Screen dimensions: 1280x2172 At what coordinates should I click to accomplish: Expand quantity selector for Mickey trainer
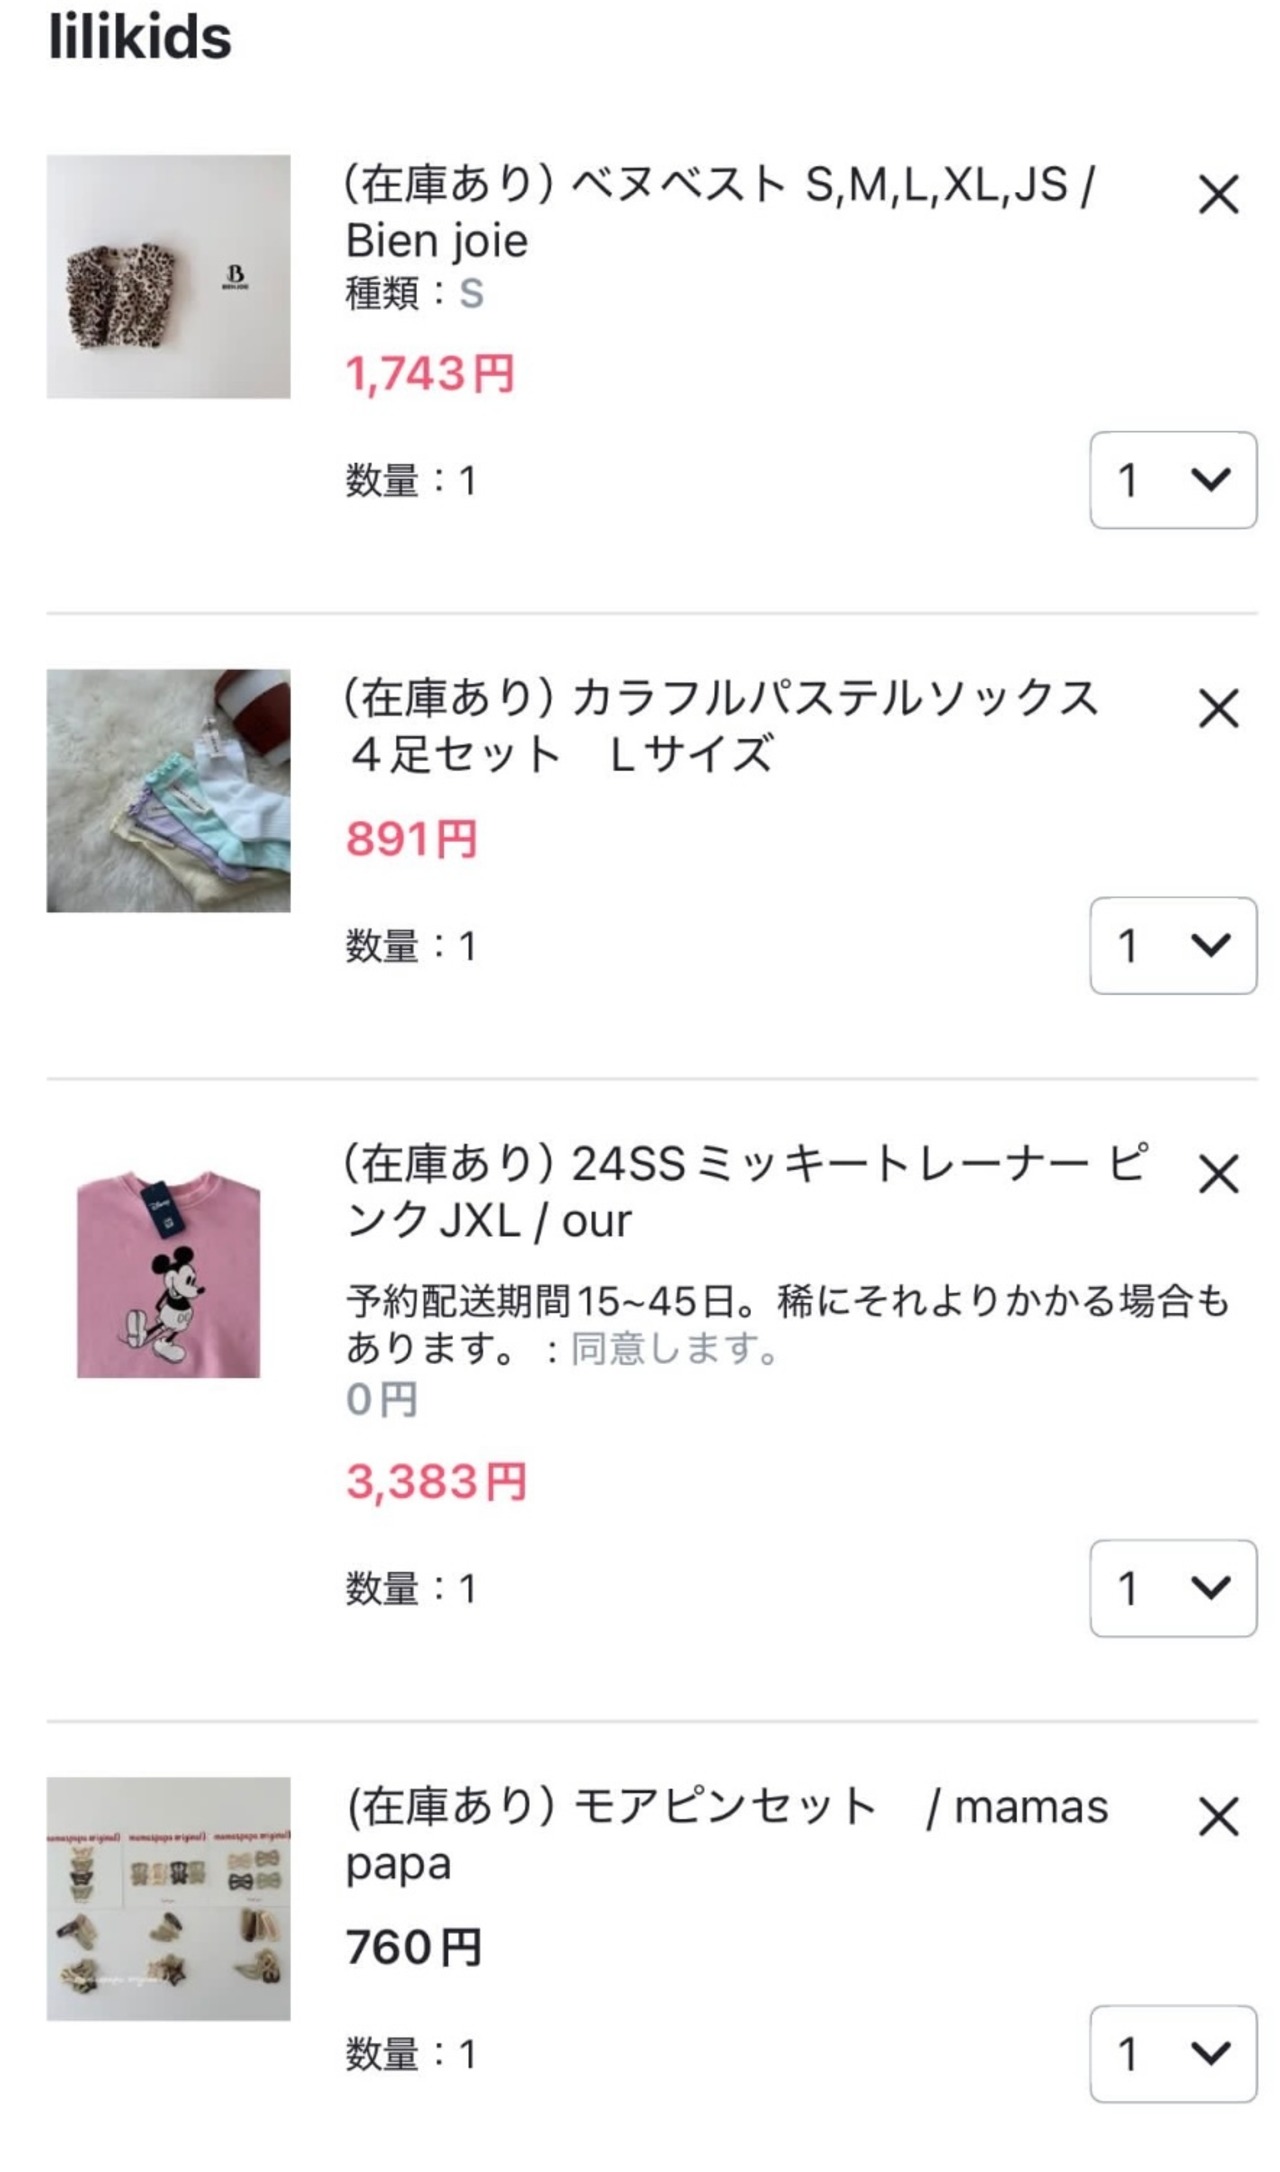tap(1172, 1588)
